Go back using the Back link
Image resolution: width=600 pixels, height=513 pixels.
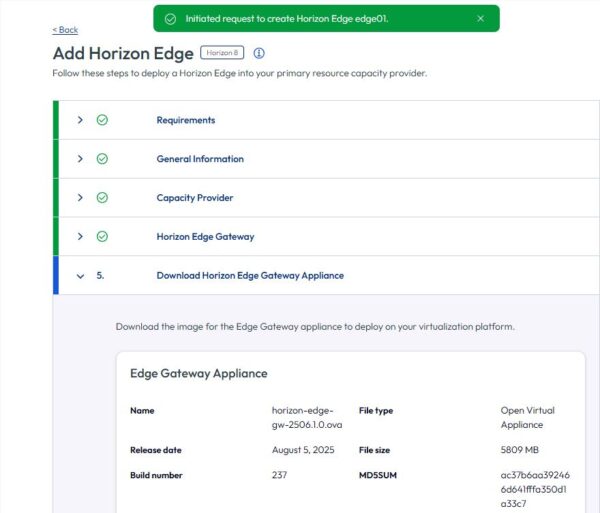[x=65, y=30]
